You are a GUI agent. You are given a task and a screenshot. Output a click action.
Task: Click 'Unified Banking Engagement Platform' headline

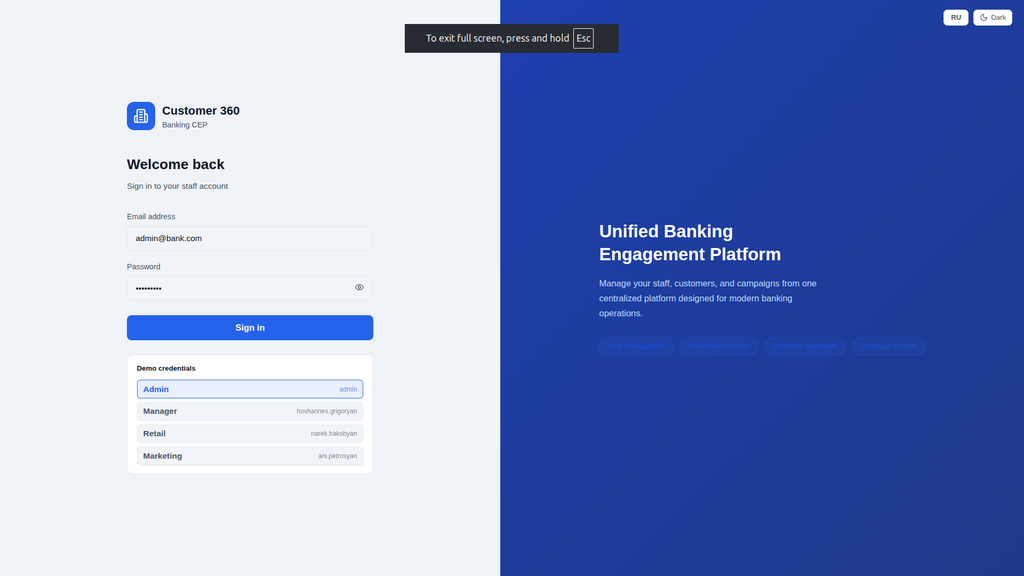click(690, 243)
